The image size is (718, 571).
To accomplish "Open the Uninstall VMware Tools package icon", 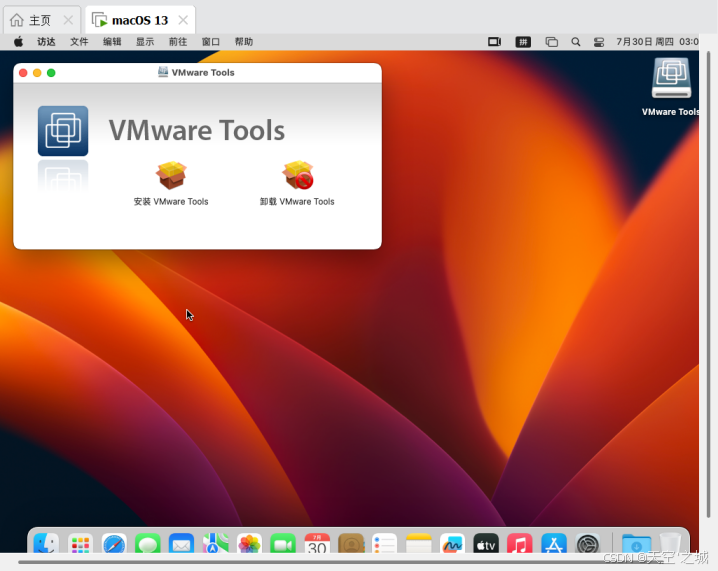I will click(x=298, y=175).
